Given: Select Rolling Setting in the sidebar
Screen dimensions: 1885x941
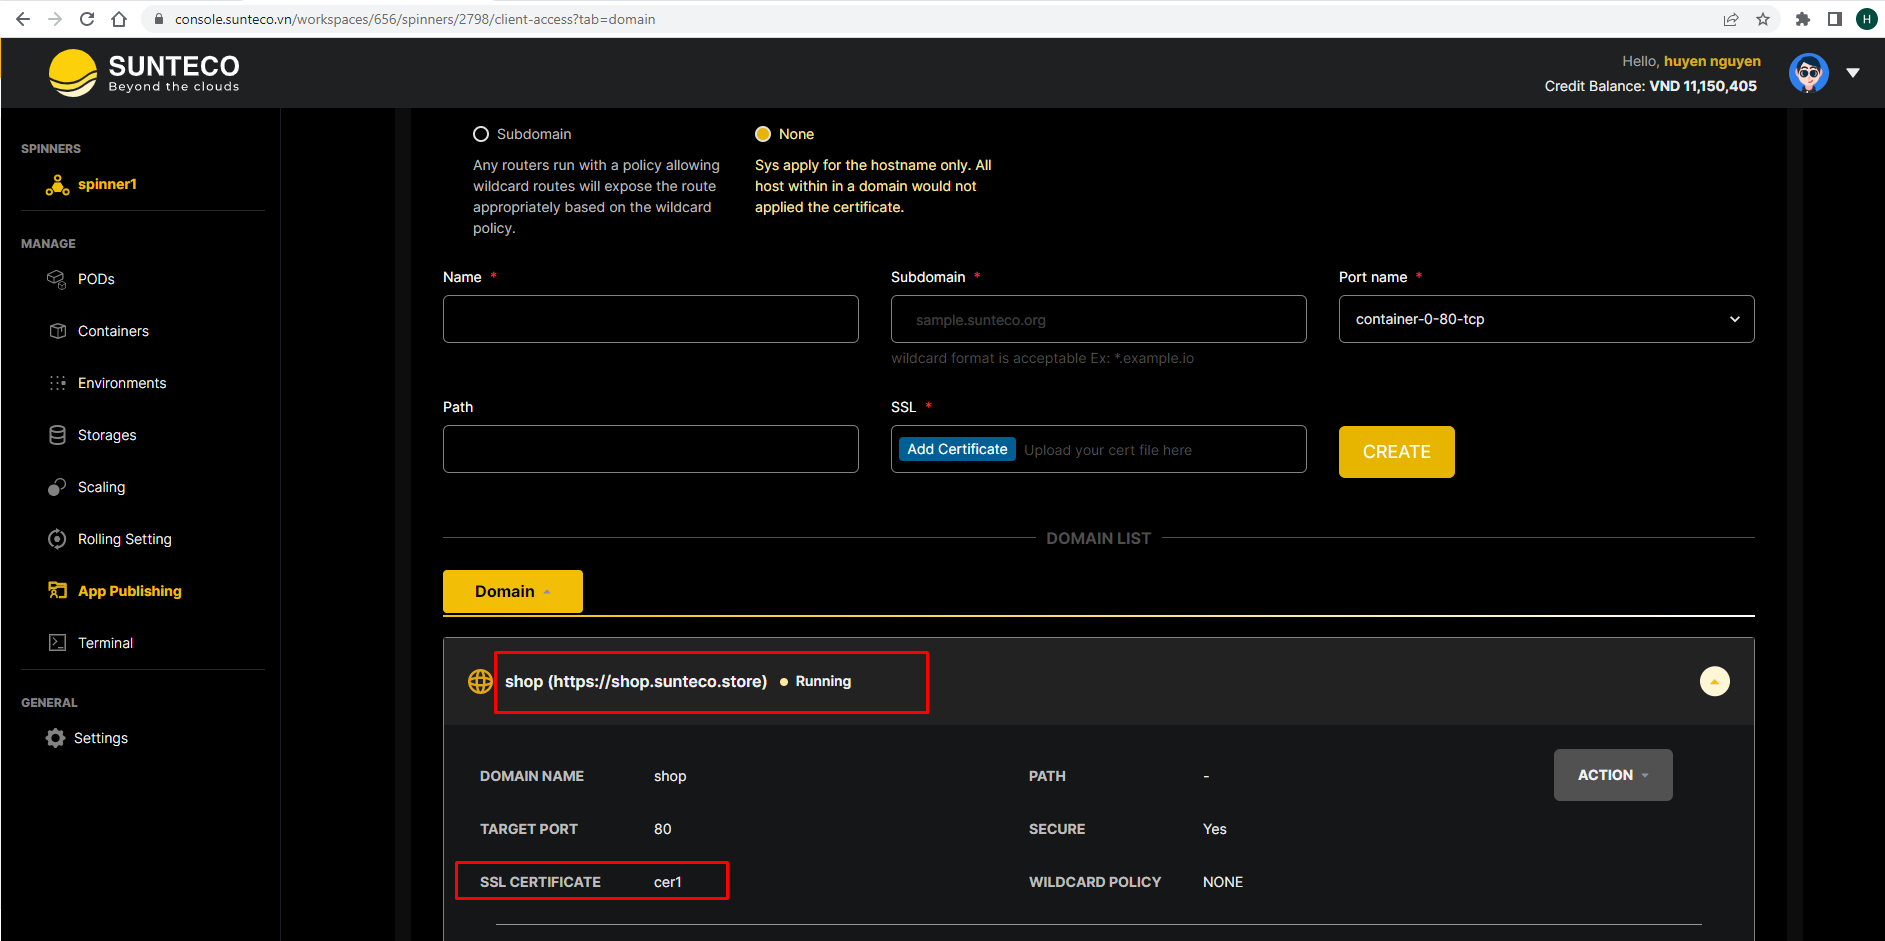Looking at the screenshot, I should (124, 539).
